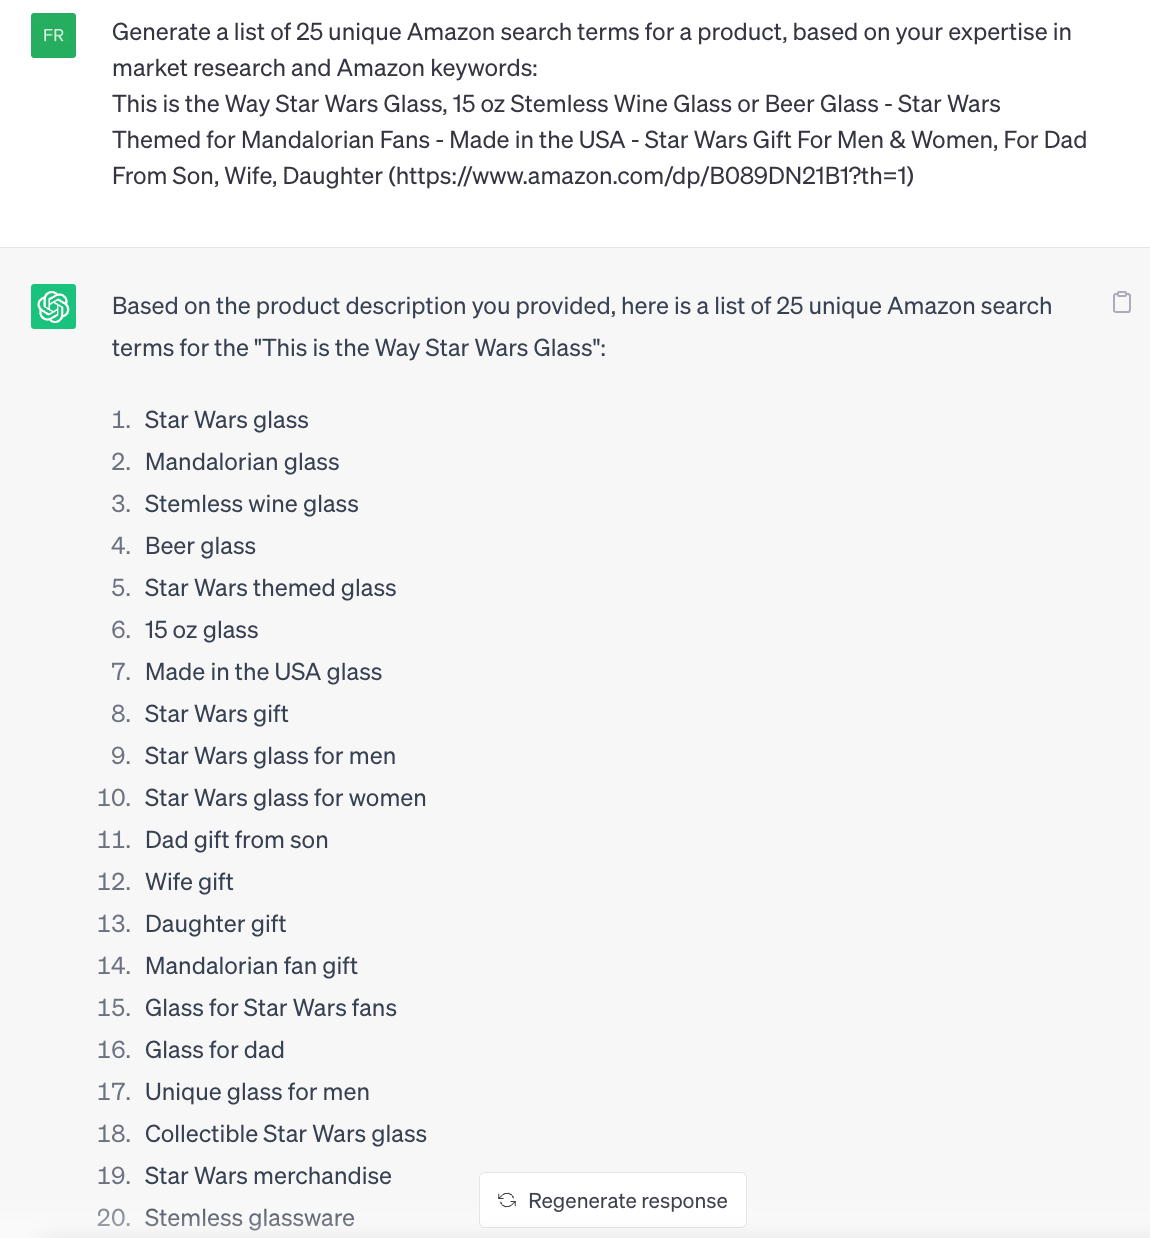Click 'Mandalorian fan gift' list item
Screen dimensions: 1150x1238
point(251,966)
